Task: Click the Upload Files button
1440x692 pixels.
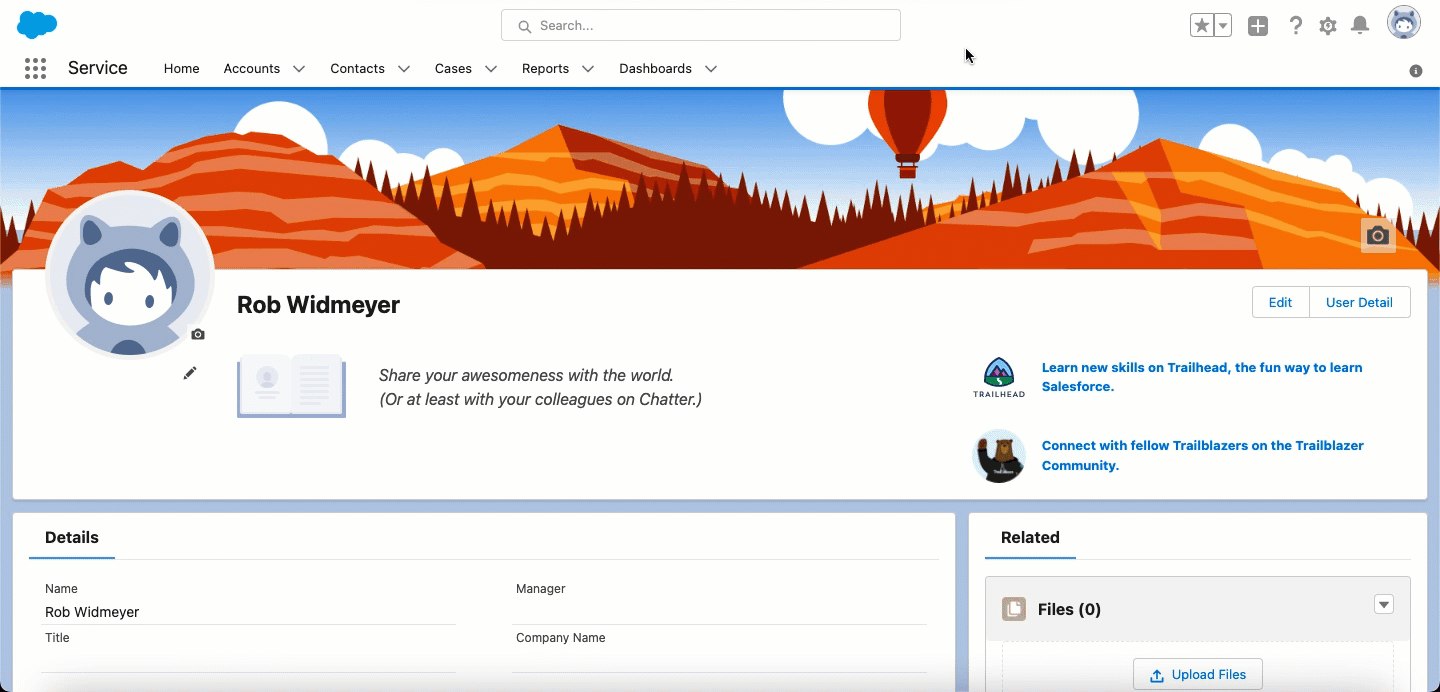Action: pos(1198,674)
